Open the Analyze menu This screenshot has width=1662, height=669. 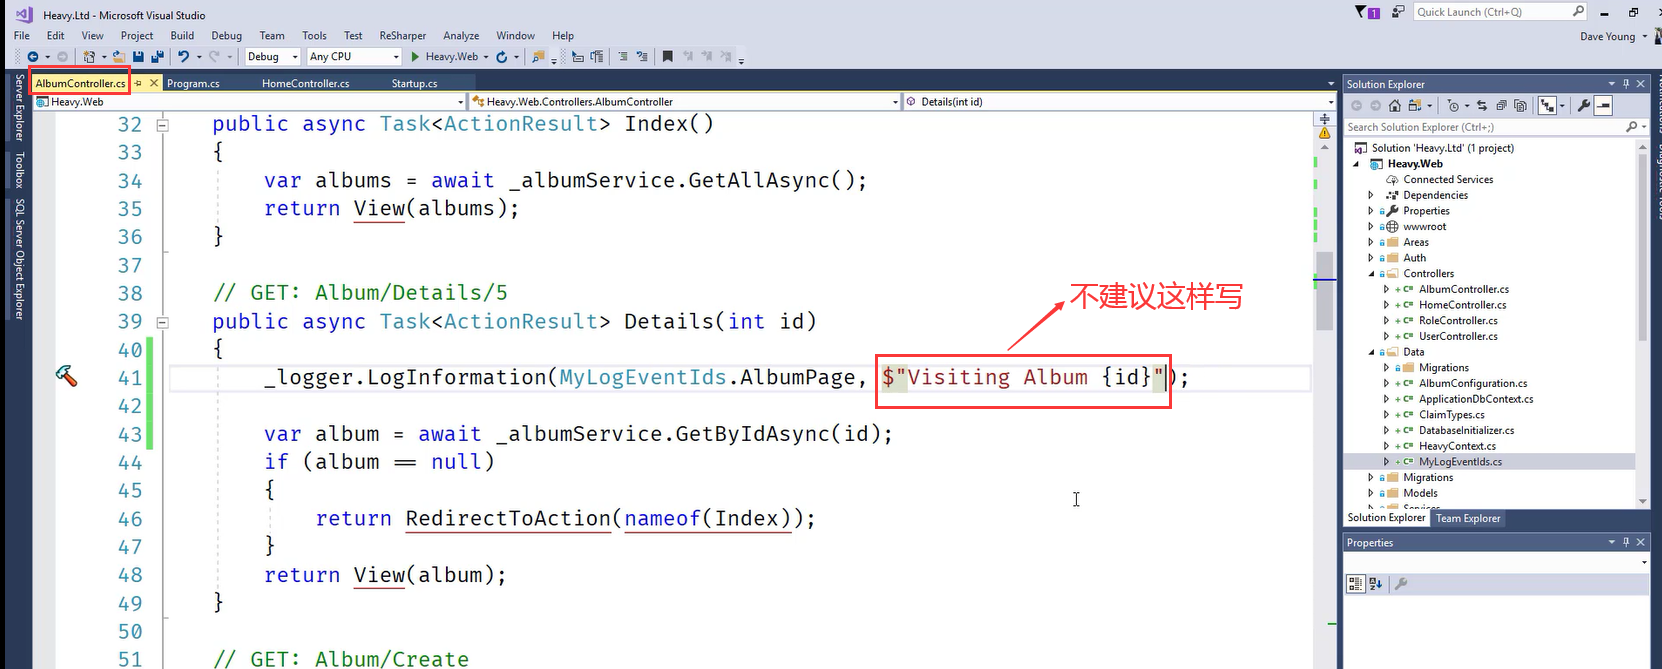pyautogui.click(x=461, y=35)
